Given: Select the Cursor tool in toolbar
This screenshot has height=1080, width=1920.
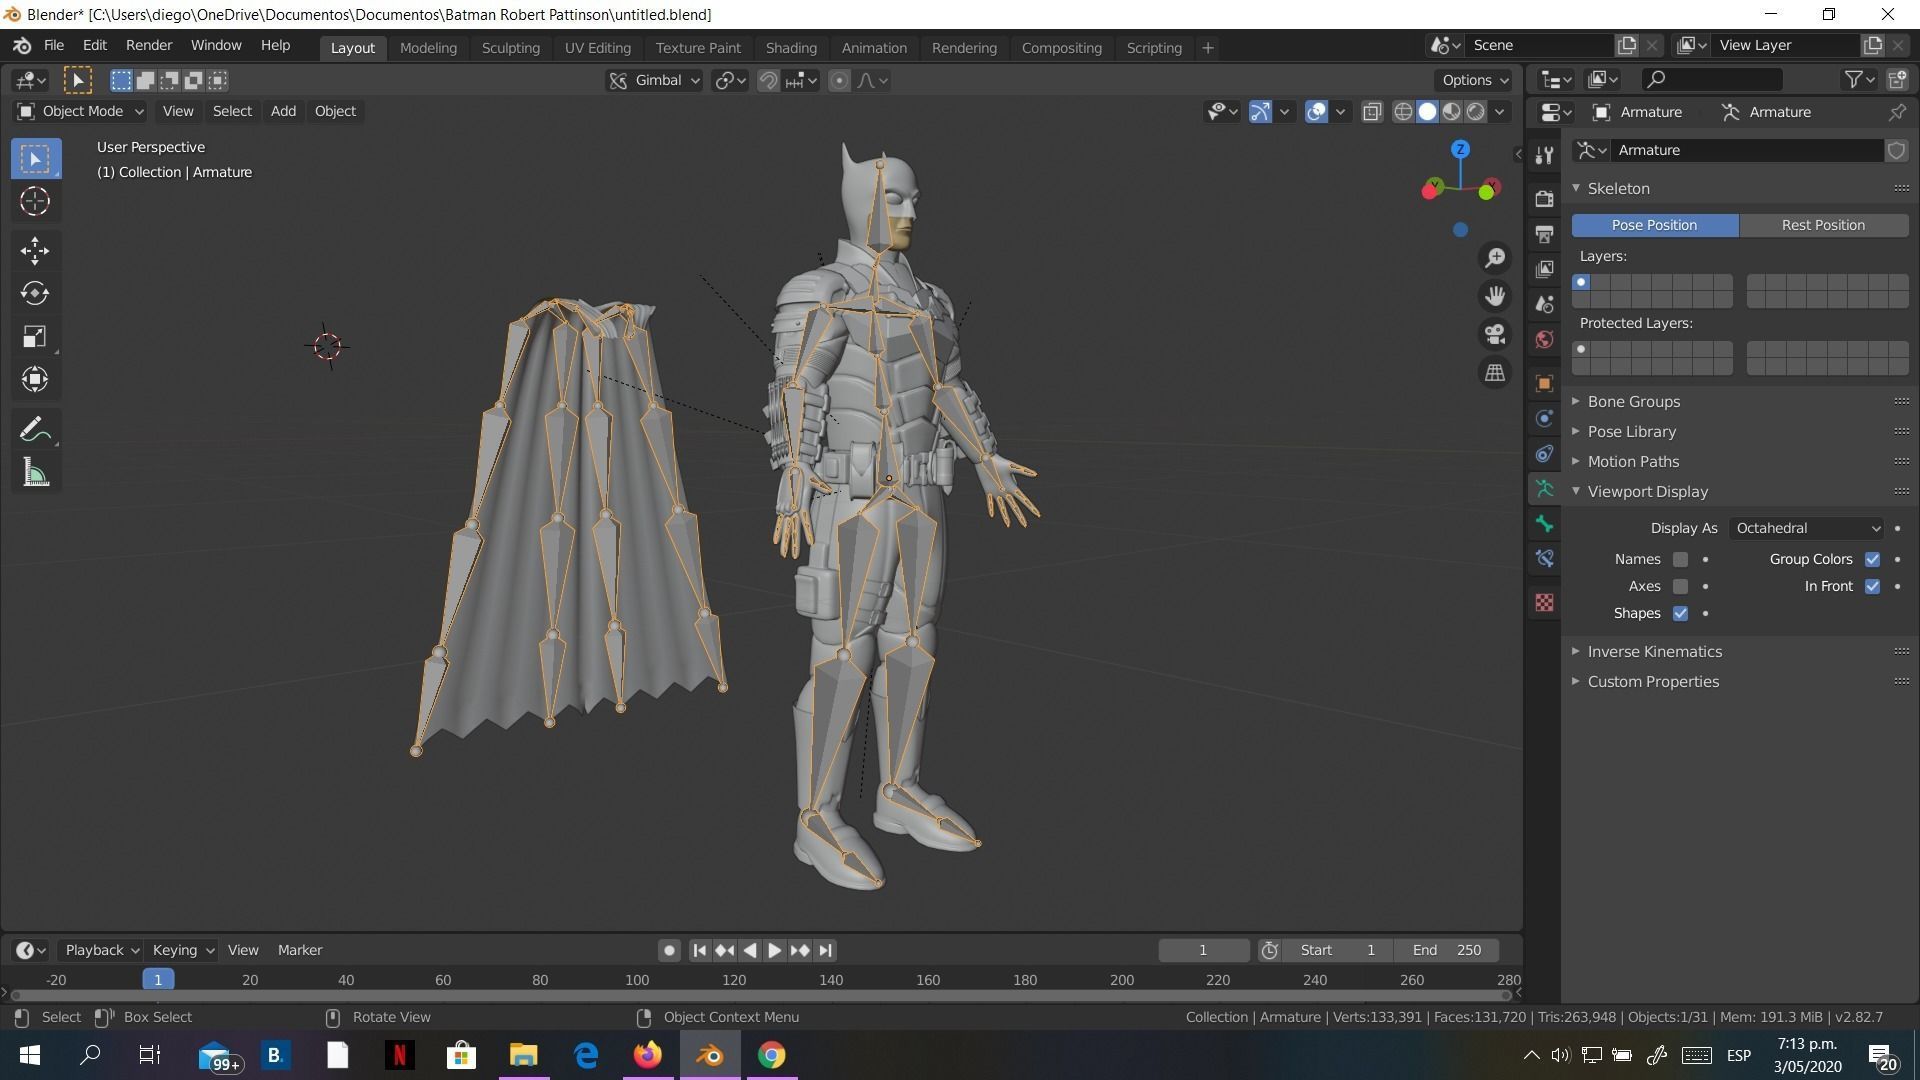Looking at the screenshot, I should 35,202.
